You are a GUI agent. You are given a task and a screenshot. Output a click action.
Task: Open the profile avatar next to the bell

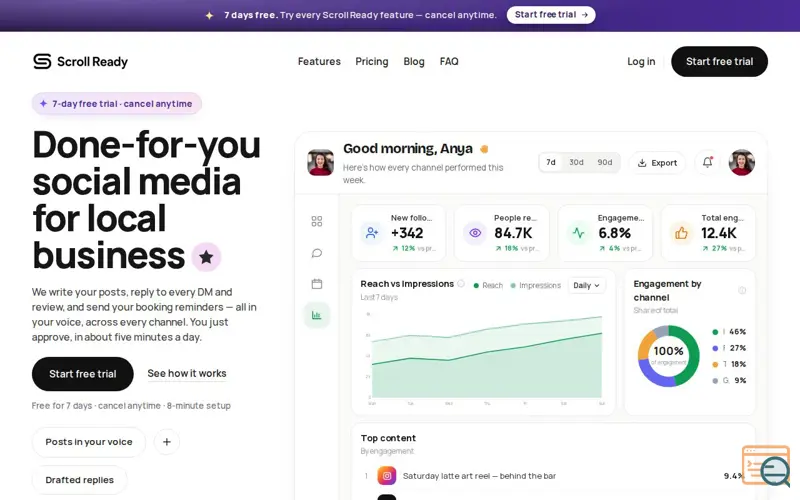[741, 162]
